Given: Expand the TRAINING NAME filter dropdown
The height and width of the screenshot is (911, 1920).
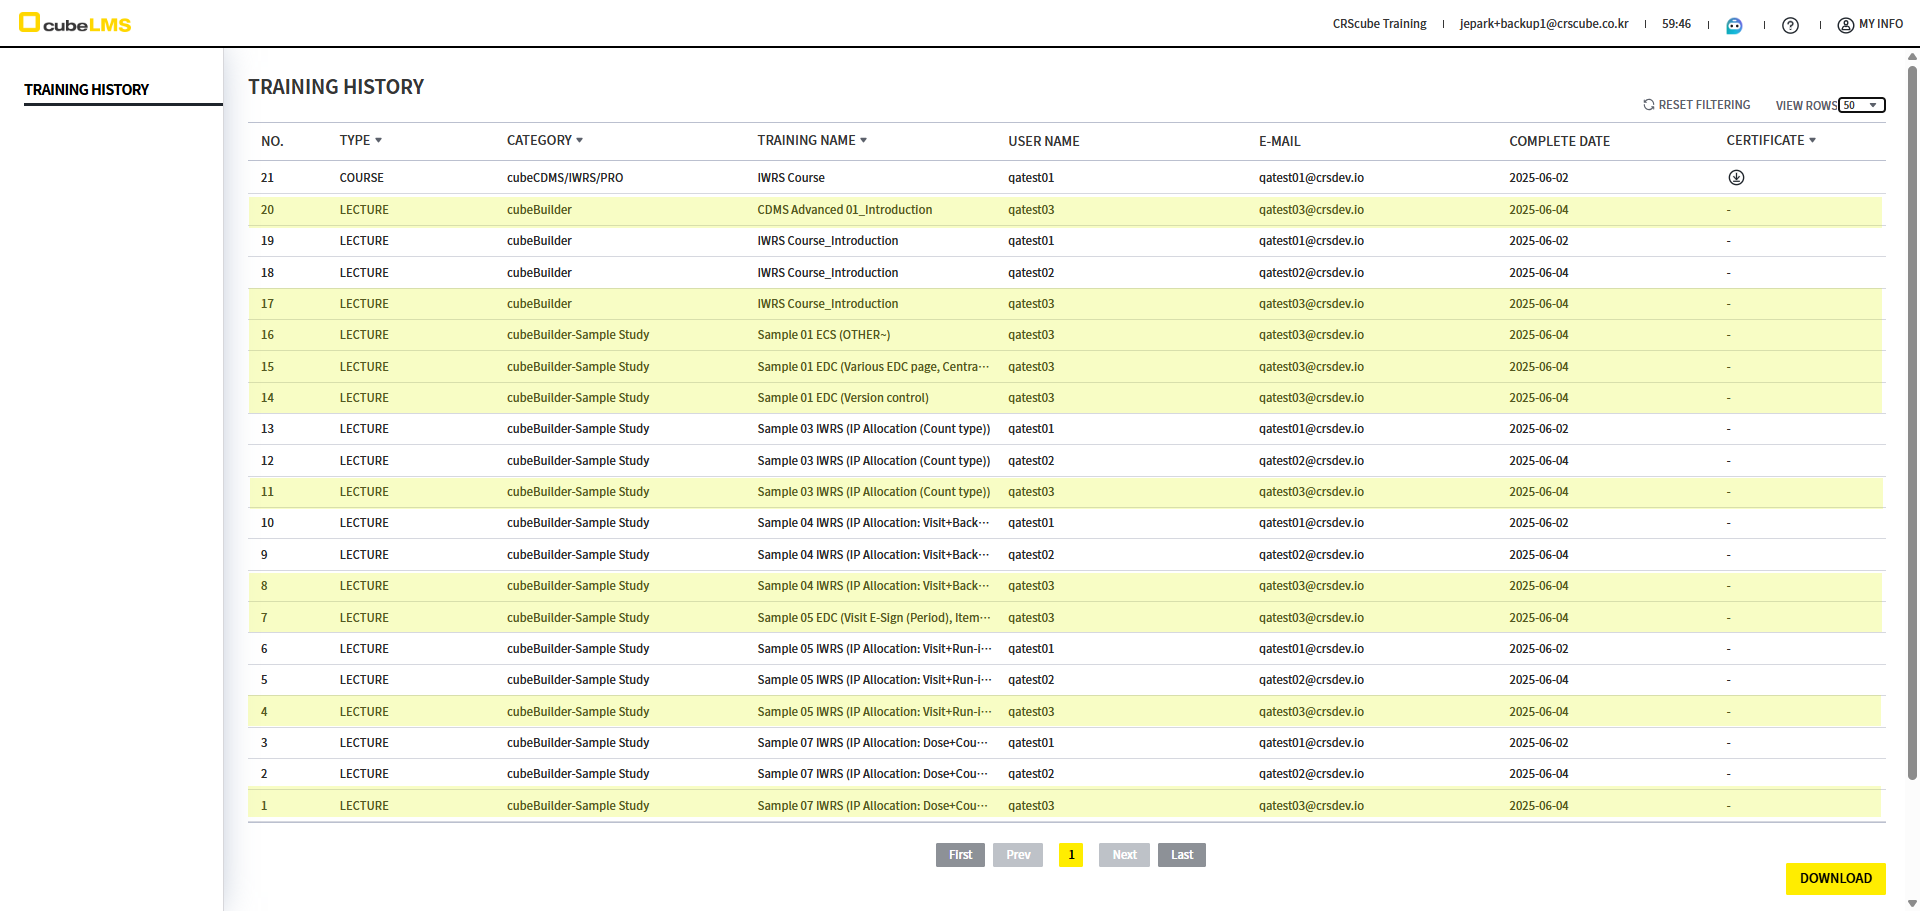Looking at the screenshot, I should tap(863, 141).
